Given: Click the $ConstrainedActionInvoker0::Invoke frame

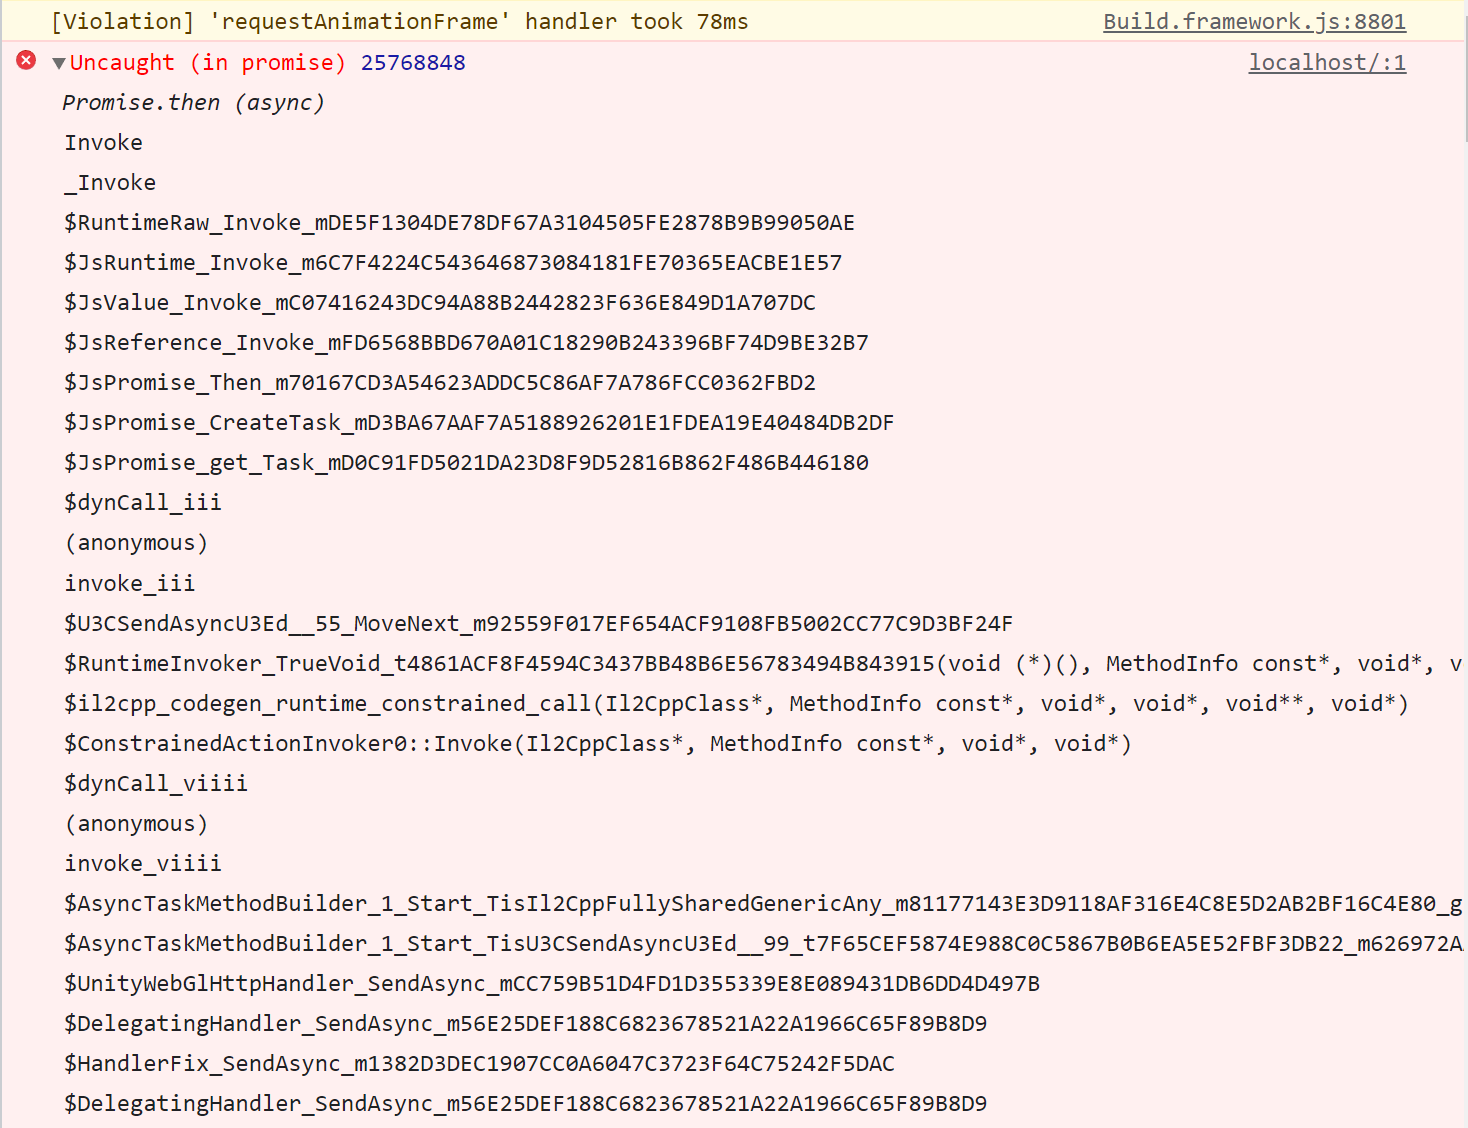Looking at the screenshot, I should click(598, 744).
